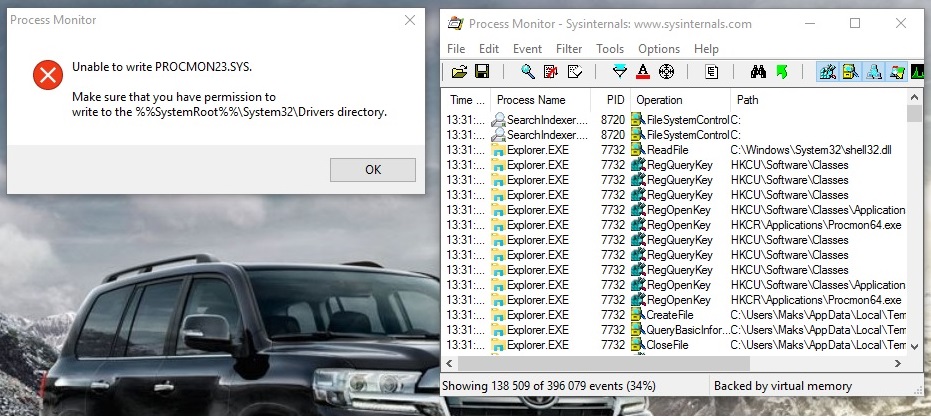Click the Time column header
Viewport: 931px width, 420px height.
pyautogui.click(x=467, y=100)
